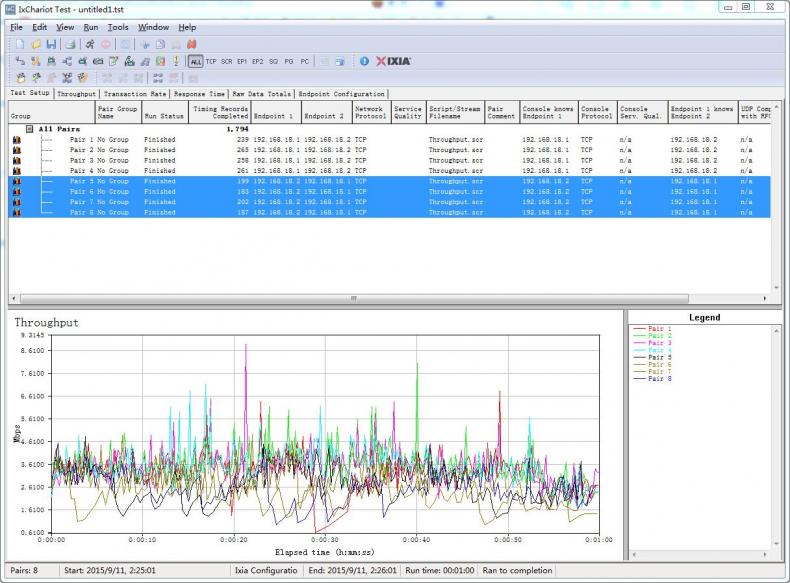790x583 pixels.
Task: Click 'Ran to completion' in the status bar
Action: pos(517,570)
